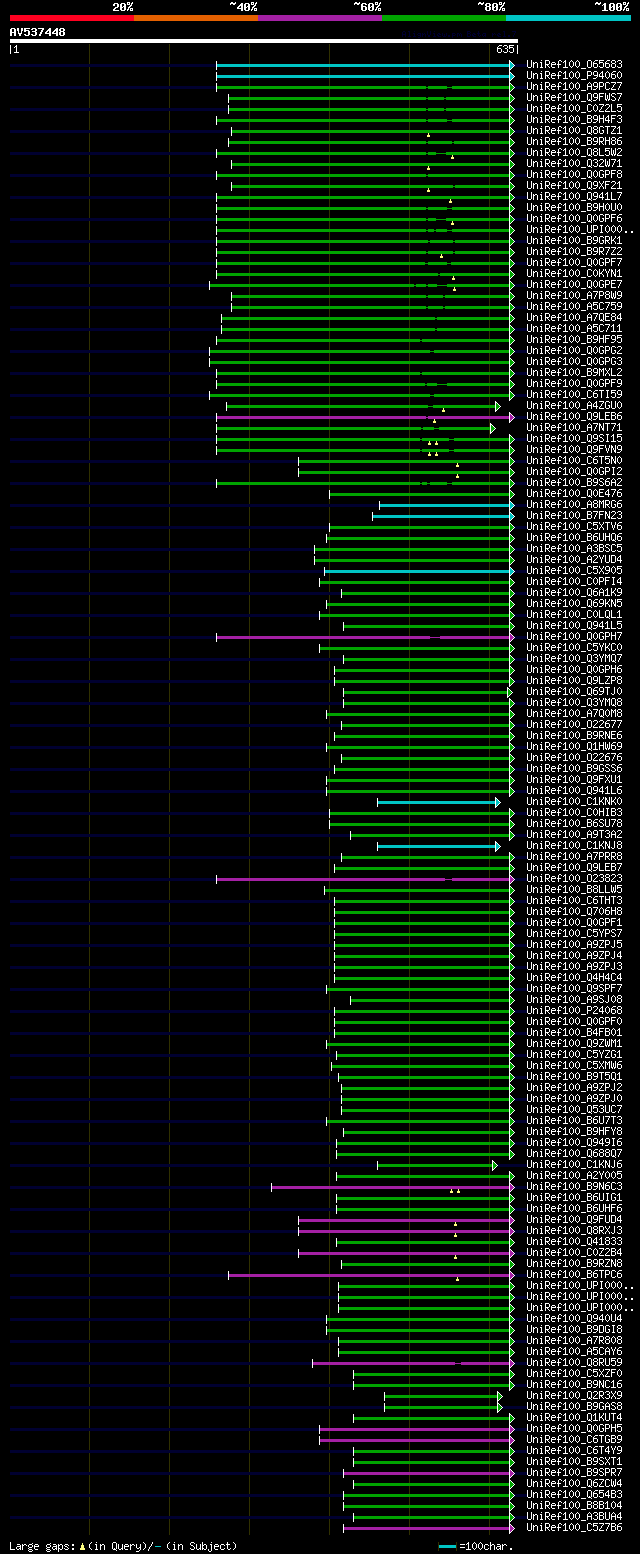Viewport: 640px width, 1554px height.
Task: Open hit UniRef100_Q69TJ0
Action: click(x=574, y=691)
